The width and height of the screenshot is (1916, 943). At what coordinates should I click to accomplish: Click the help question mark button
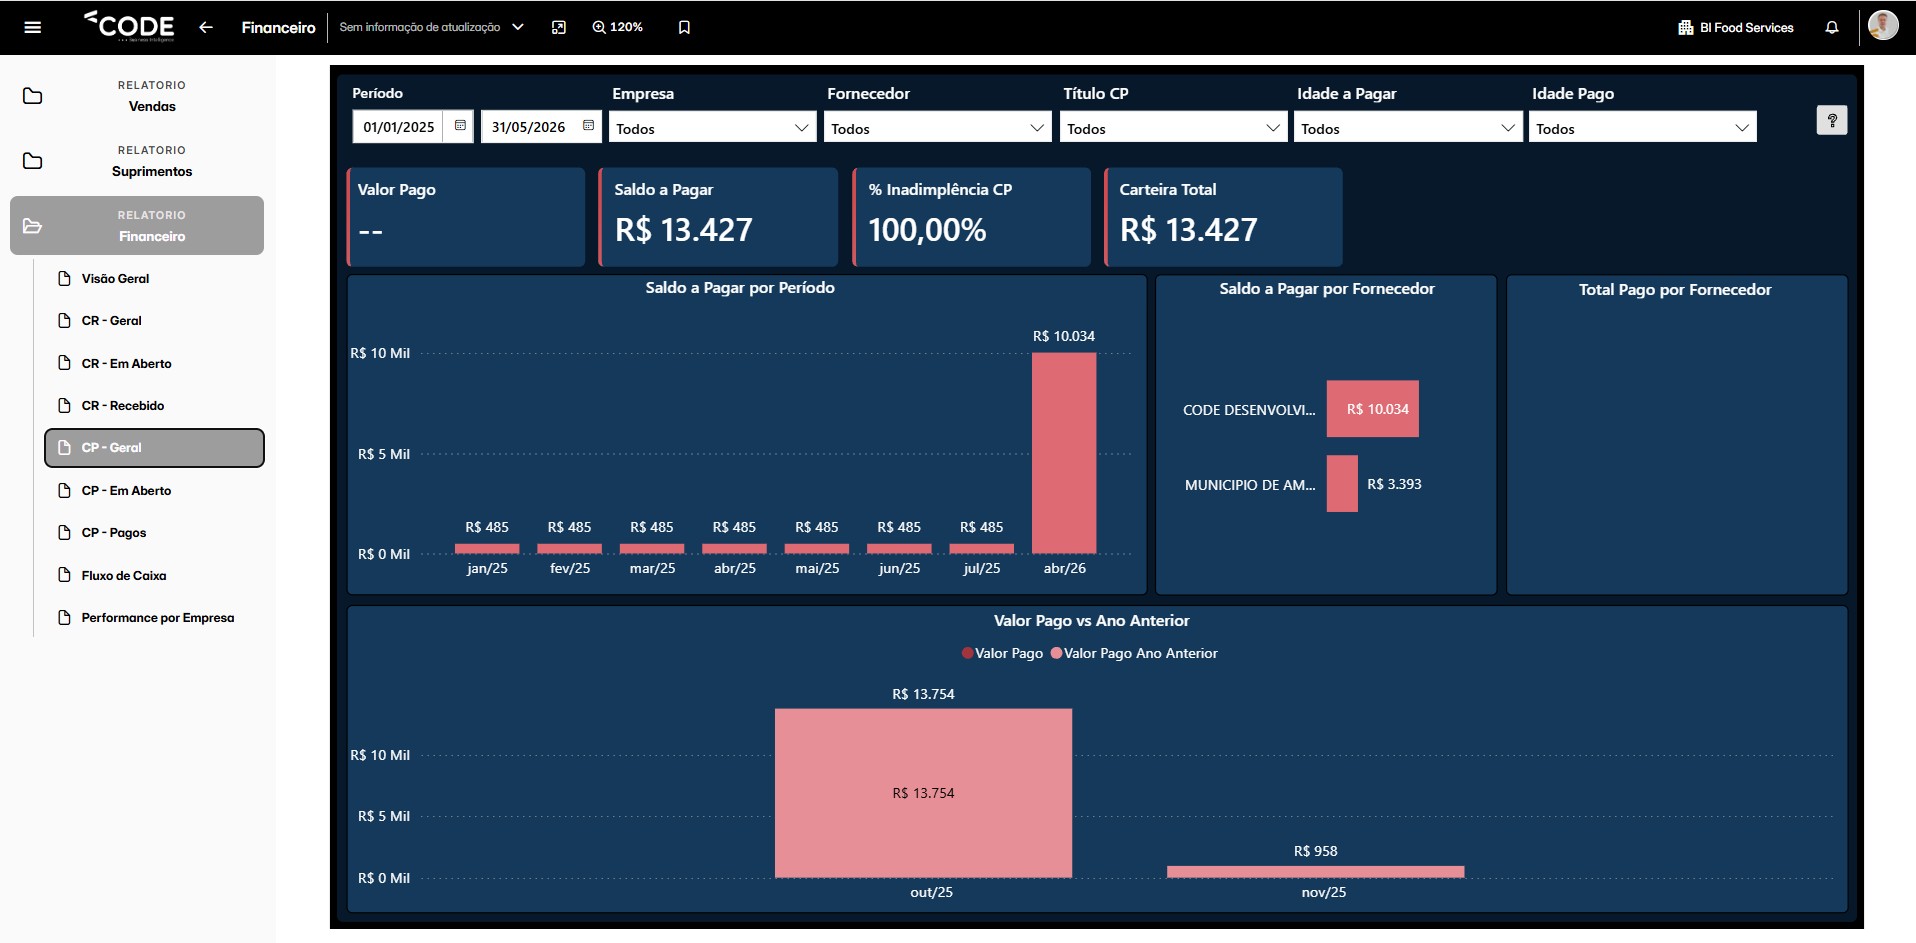coord(1831,120)
